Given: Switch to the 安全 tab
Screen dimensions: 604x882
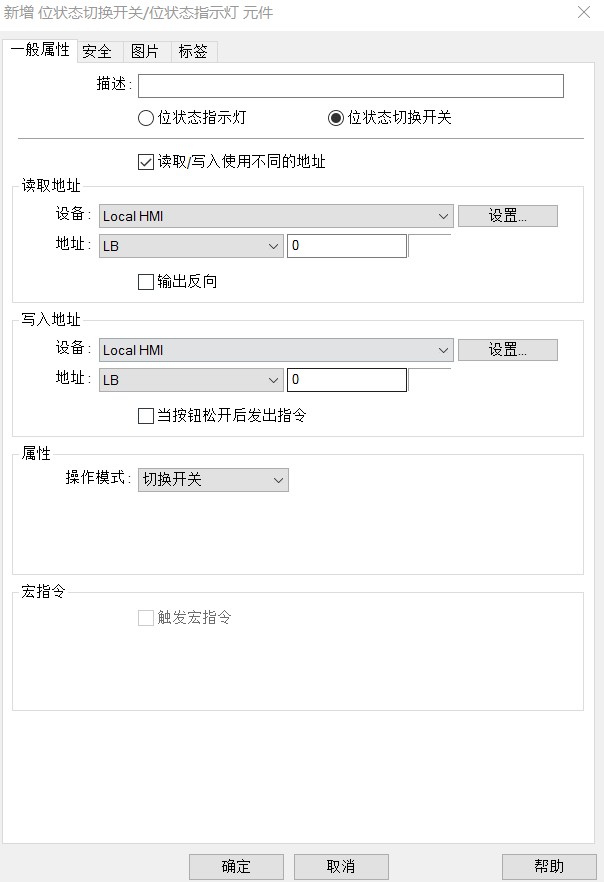Looking at the screenshot, I should [x=97, y=52].
